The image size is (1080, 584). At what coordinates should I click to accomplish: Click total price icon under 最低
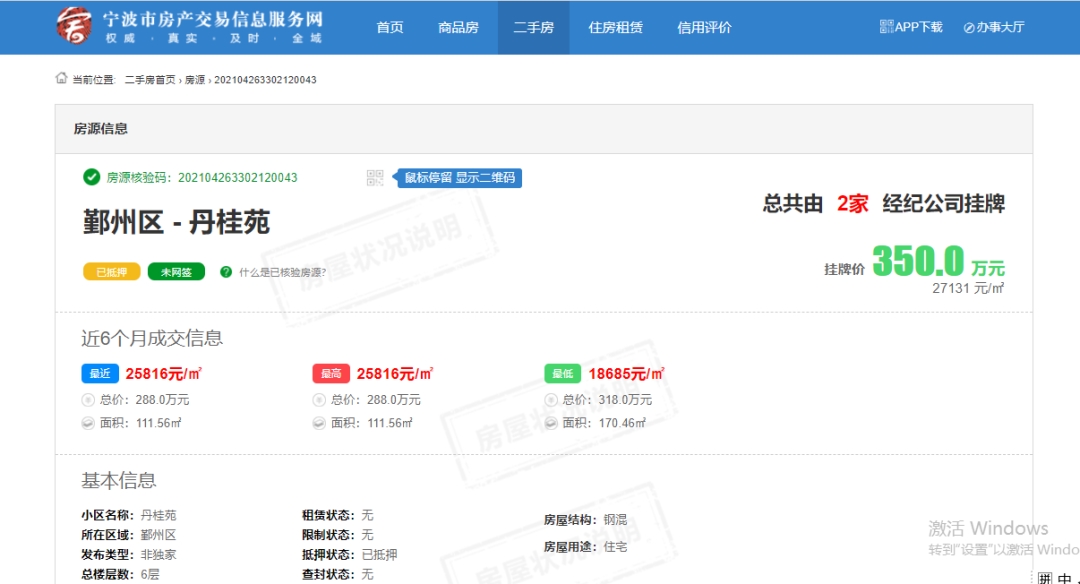[550, 400]
